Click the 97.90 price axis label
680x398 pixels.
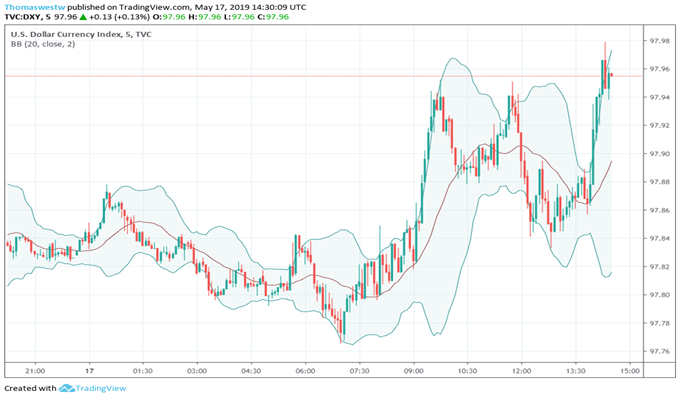click(x=659, y=154)
